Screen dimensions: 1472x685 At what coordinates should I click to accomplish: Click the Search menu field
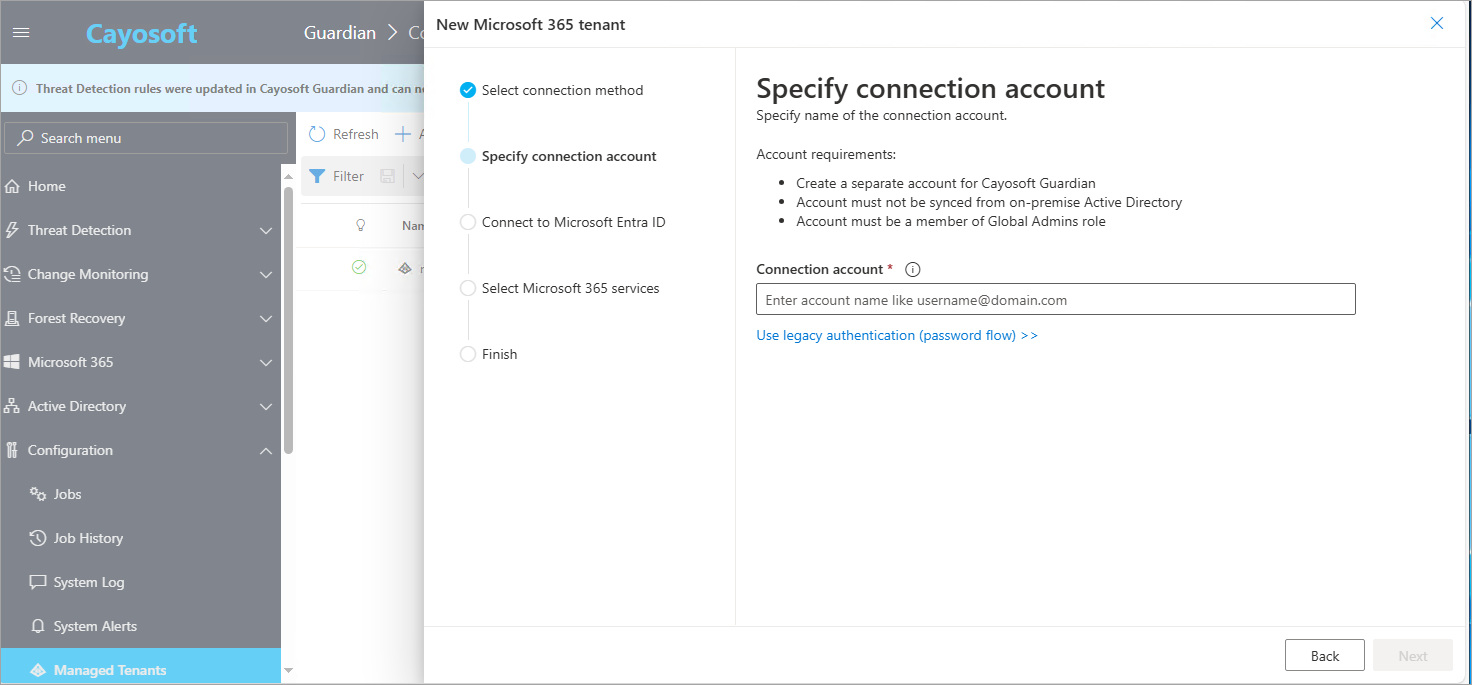pyautogui.click(x=146, y=138)
